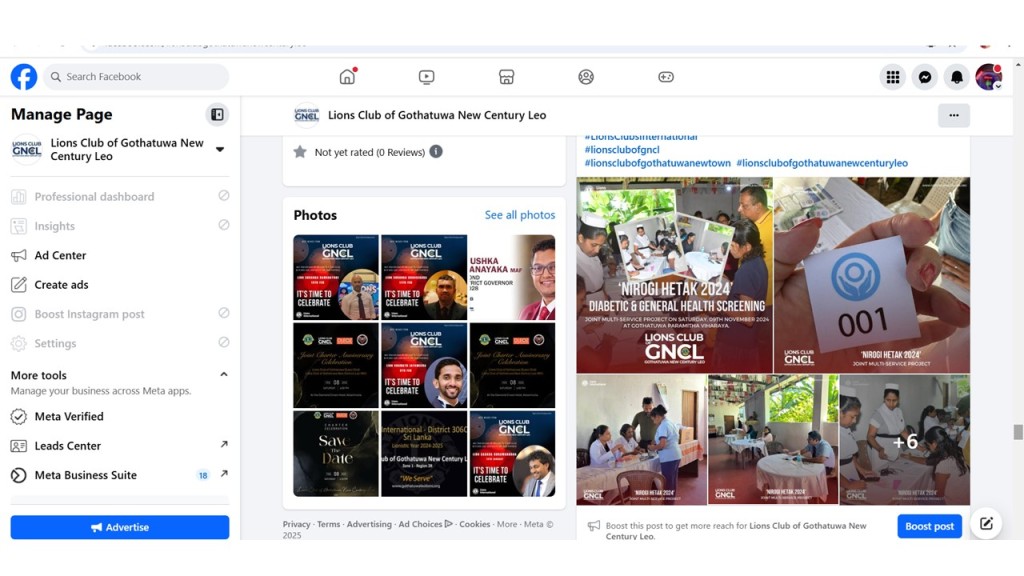1024x576 pixels.
Task: Open the Cookies footer link
Action: click(474, 524)
